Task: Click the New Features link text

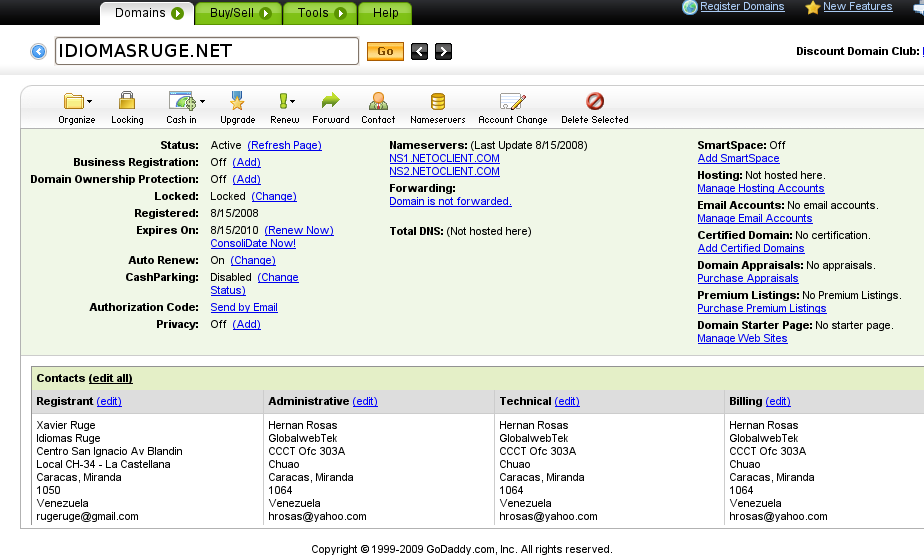Action: click(857, 6)
